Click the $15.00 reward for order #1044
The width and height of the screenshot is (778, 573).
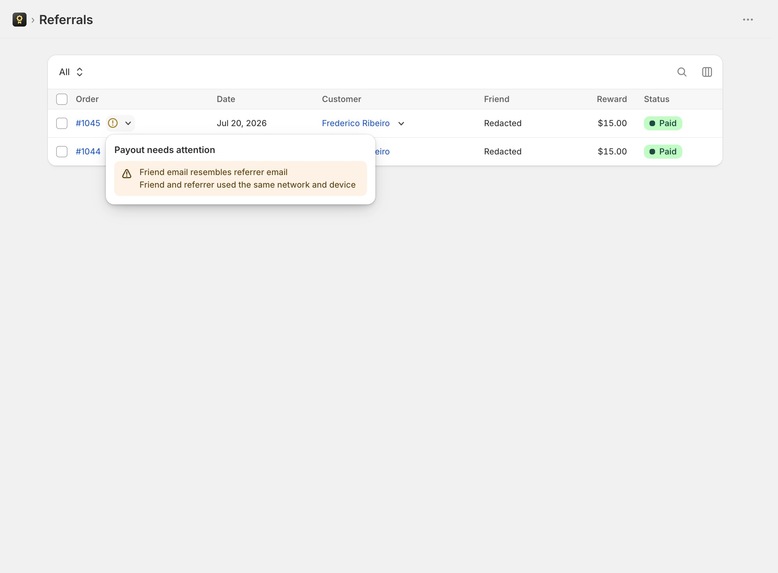tap(612, 151)
